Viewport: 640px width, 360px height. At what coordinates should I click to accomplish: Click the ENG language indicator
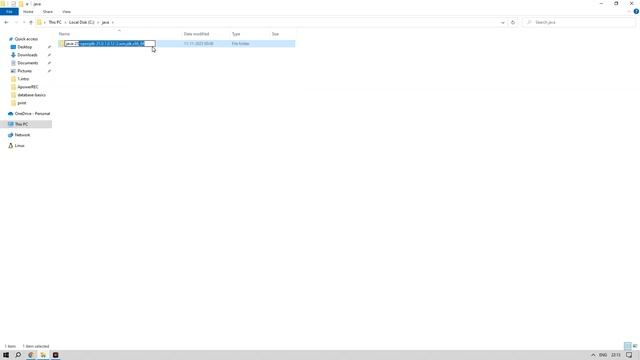coord(603,355)
